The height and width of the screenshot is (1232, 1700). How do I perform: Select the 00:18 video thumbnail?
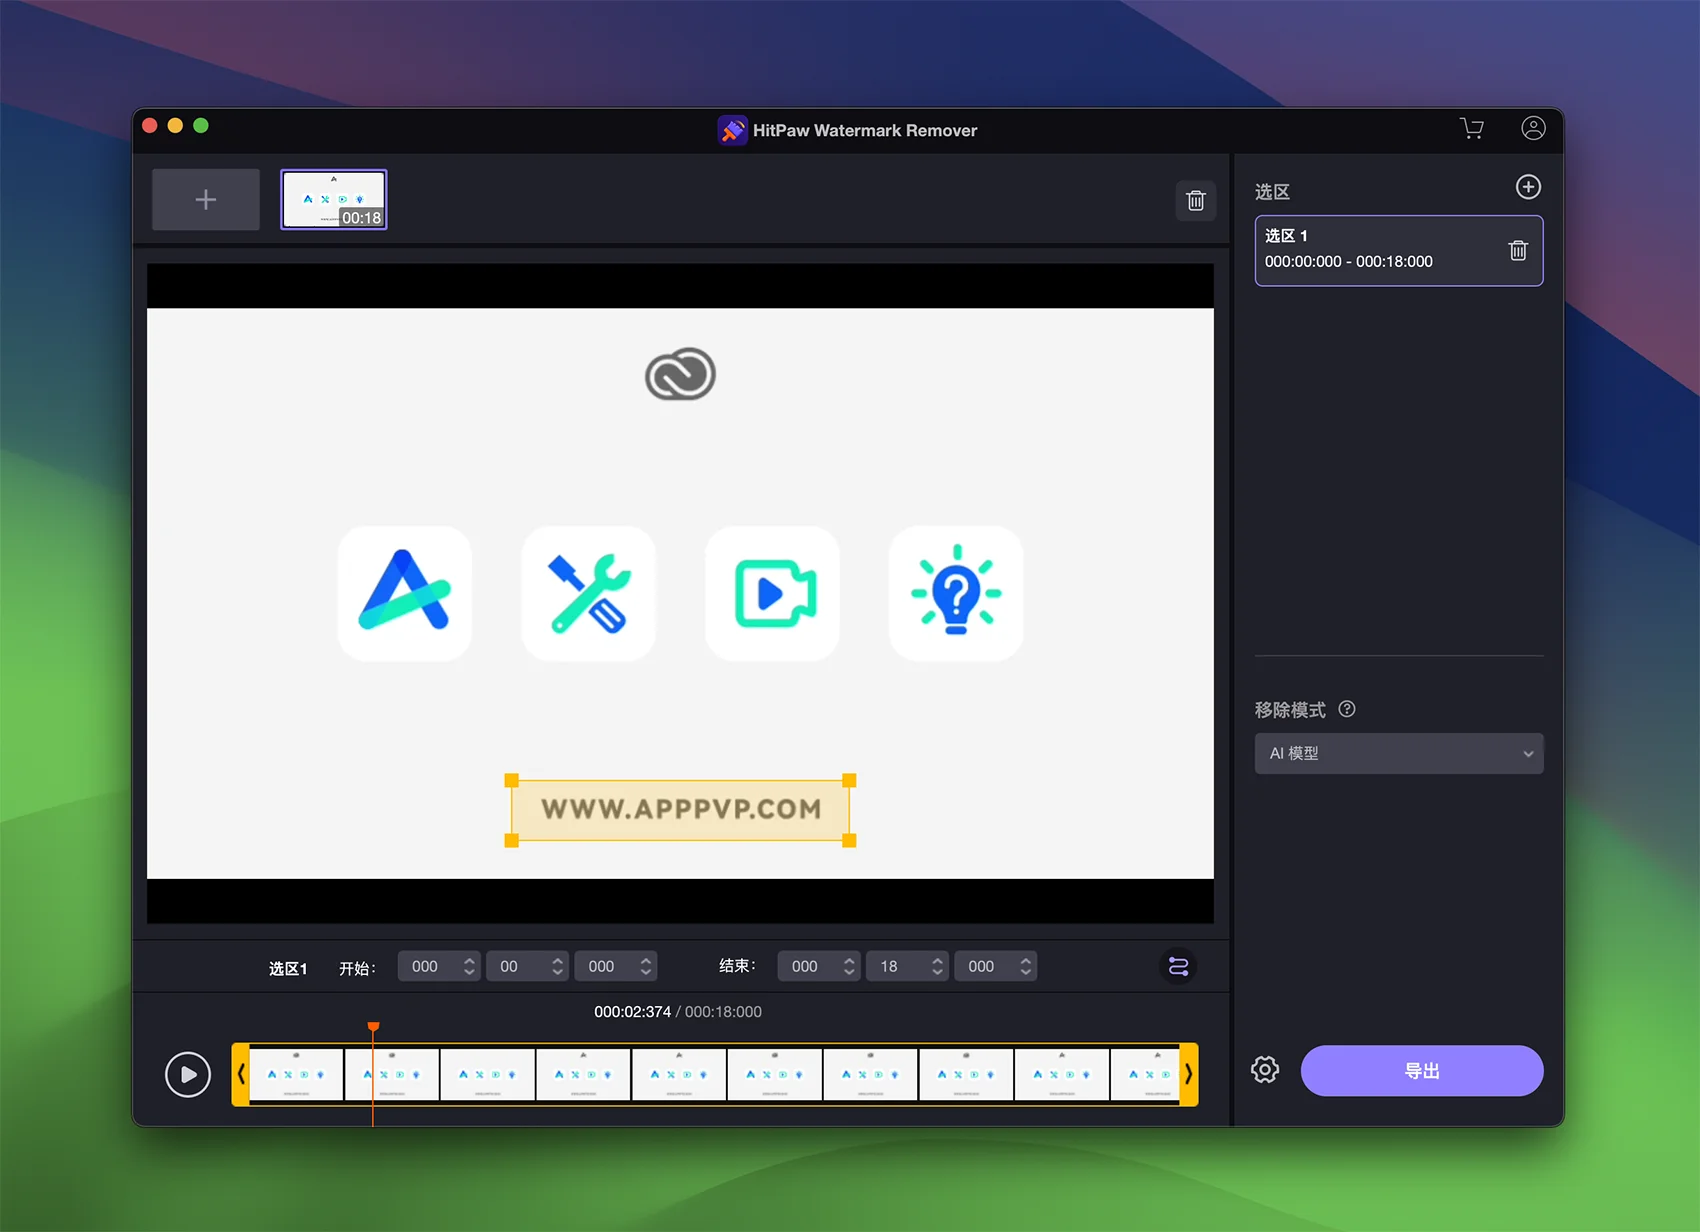334,200
